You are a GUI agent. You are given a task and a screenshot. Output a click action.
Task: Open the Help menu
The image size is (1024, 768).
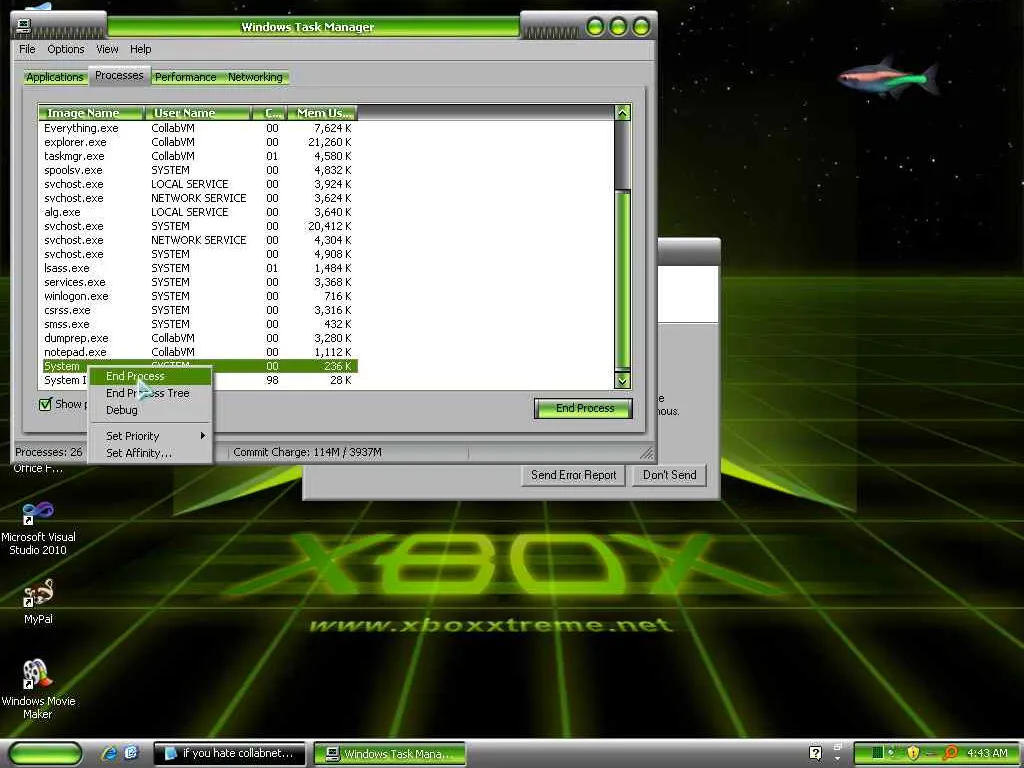(x=140, y=49)
